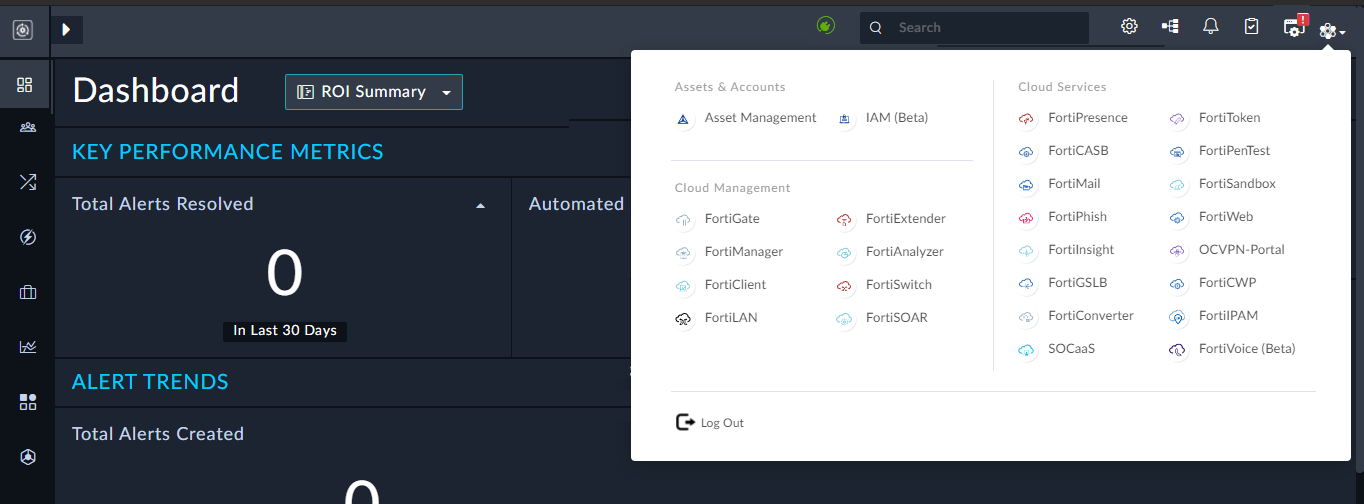The width and height of the screenshot is (1364, 504).
Task: Click the FortiCWP cloud icon
Action: click(x=1177, y=284)
